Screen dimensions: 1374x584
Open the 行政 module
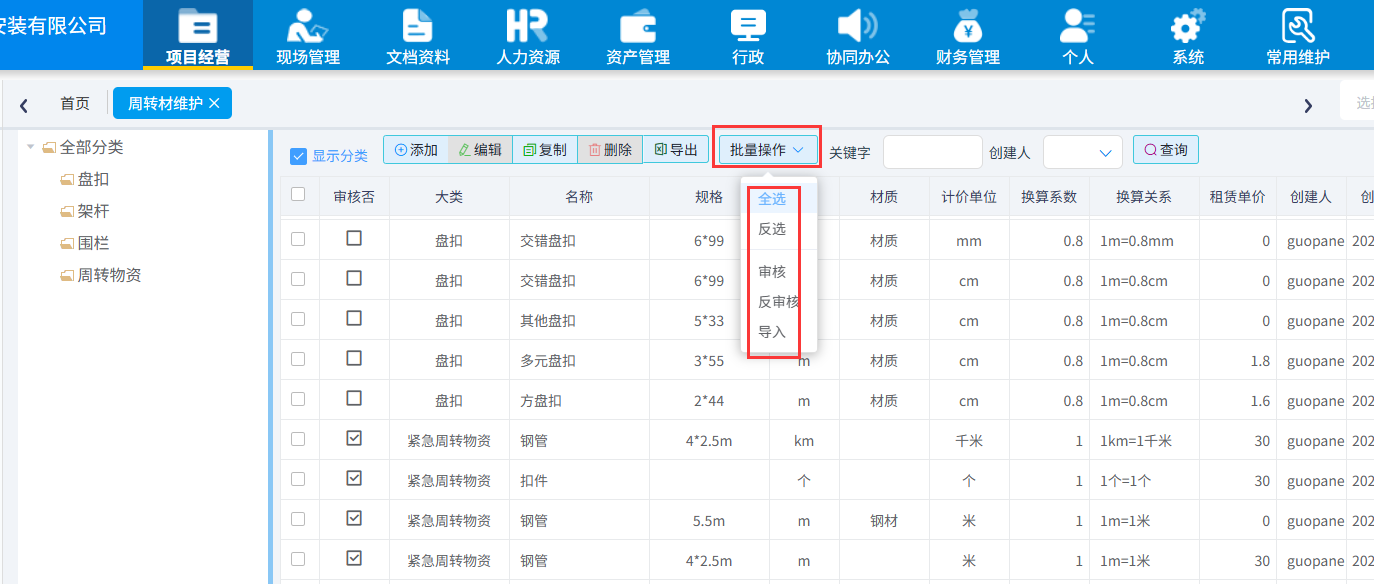click(748, 36)
